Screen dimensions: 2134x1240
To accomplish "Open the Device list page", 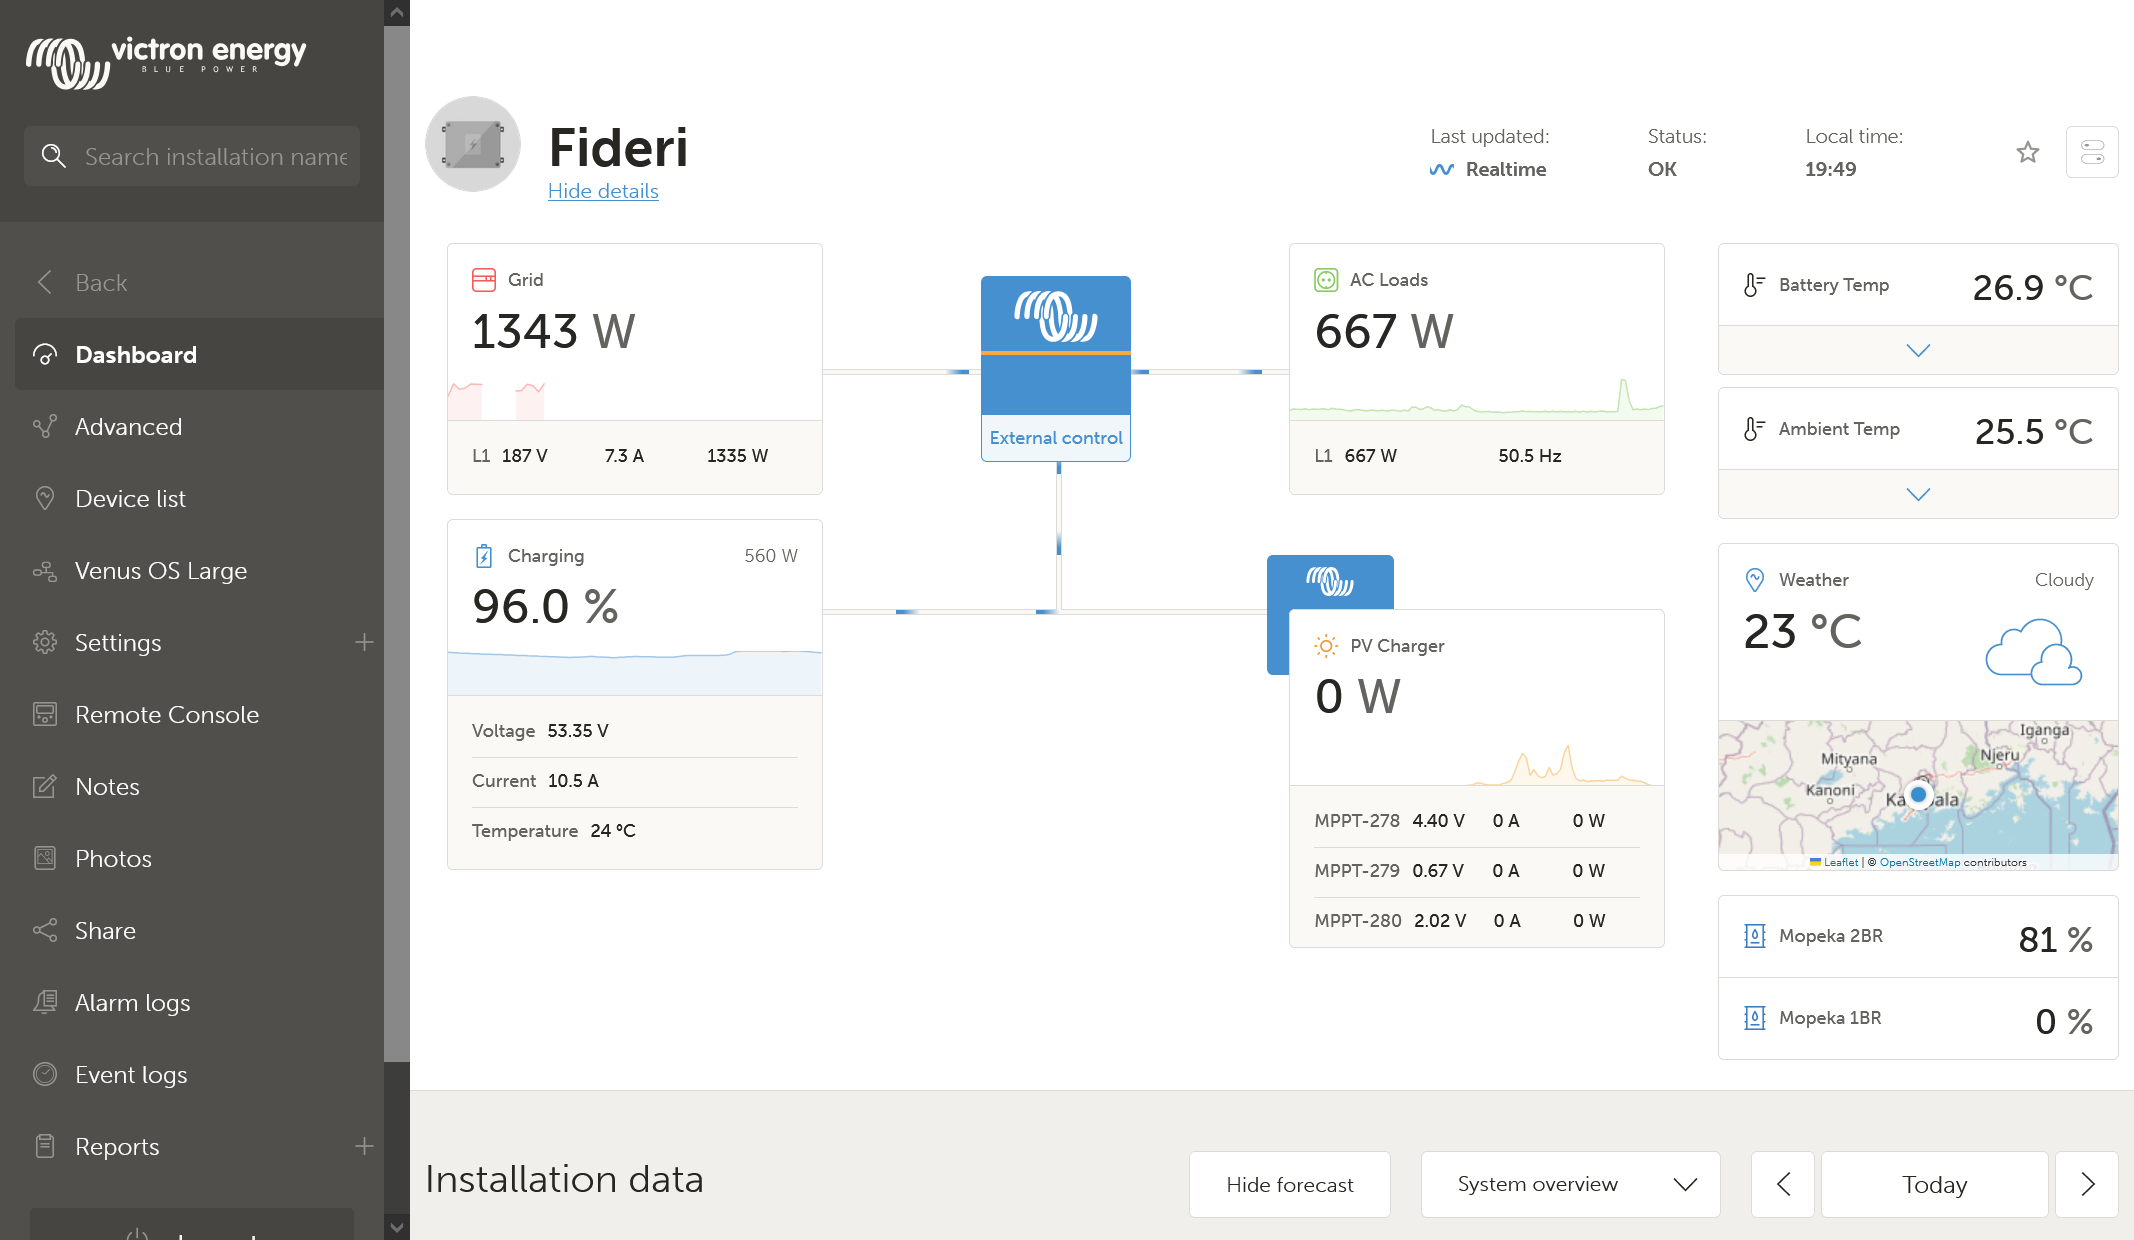I will click(x=130, y=499).
